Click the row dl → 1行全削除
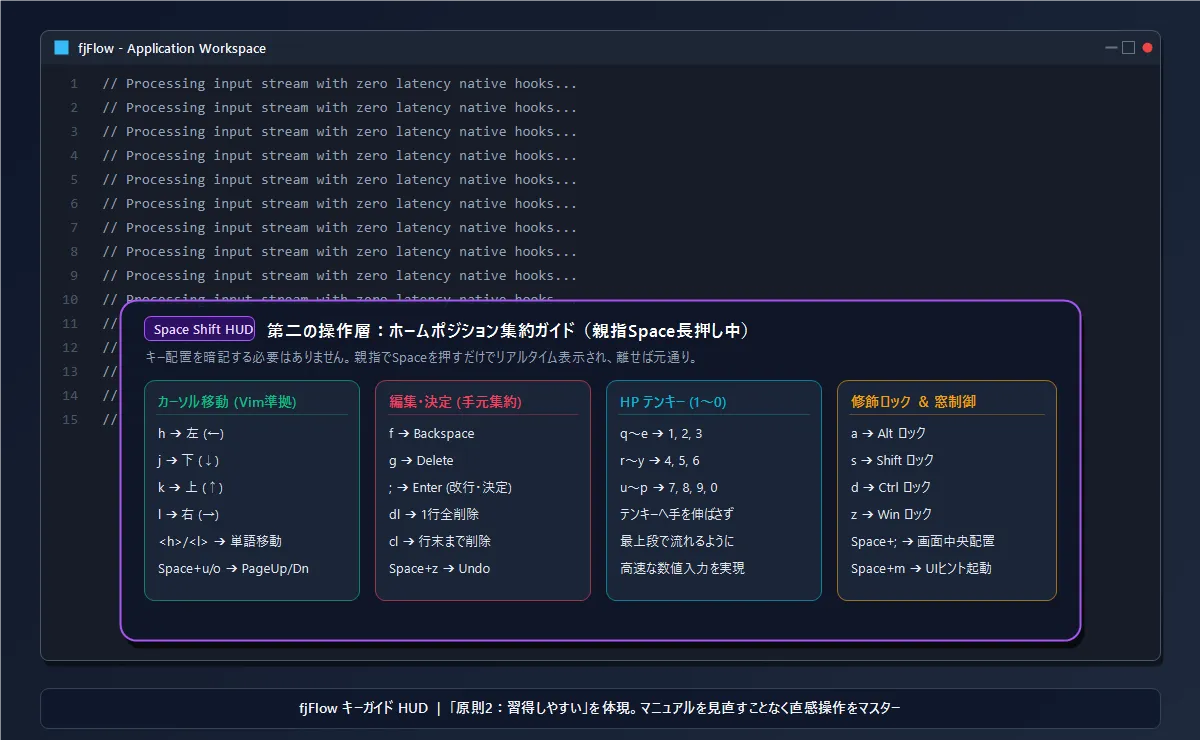Viewport: 1200px width, 740px height. 434,515
